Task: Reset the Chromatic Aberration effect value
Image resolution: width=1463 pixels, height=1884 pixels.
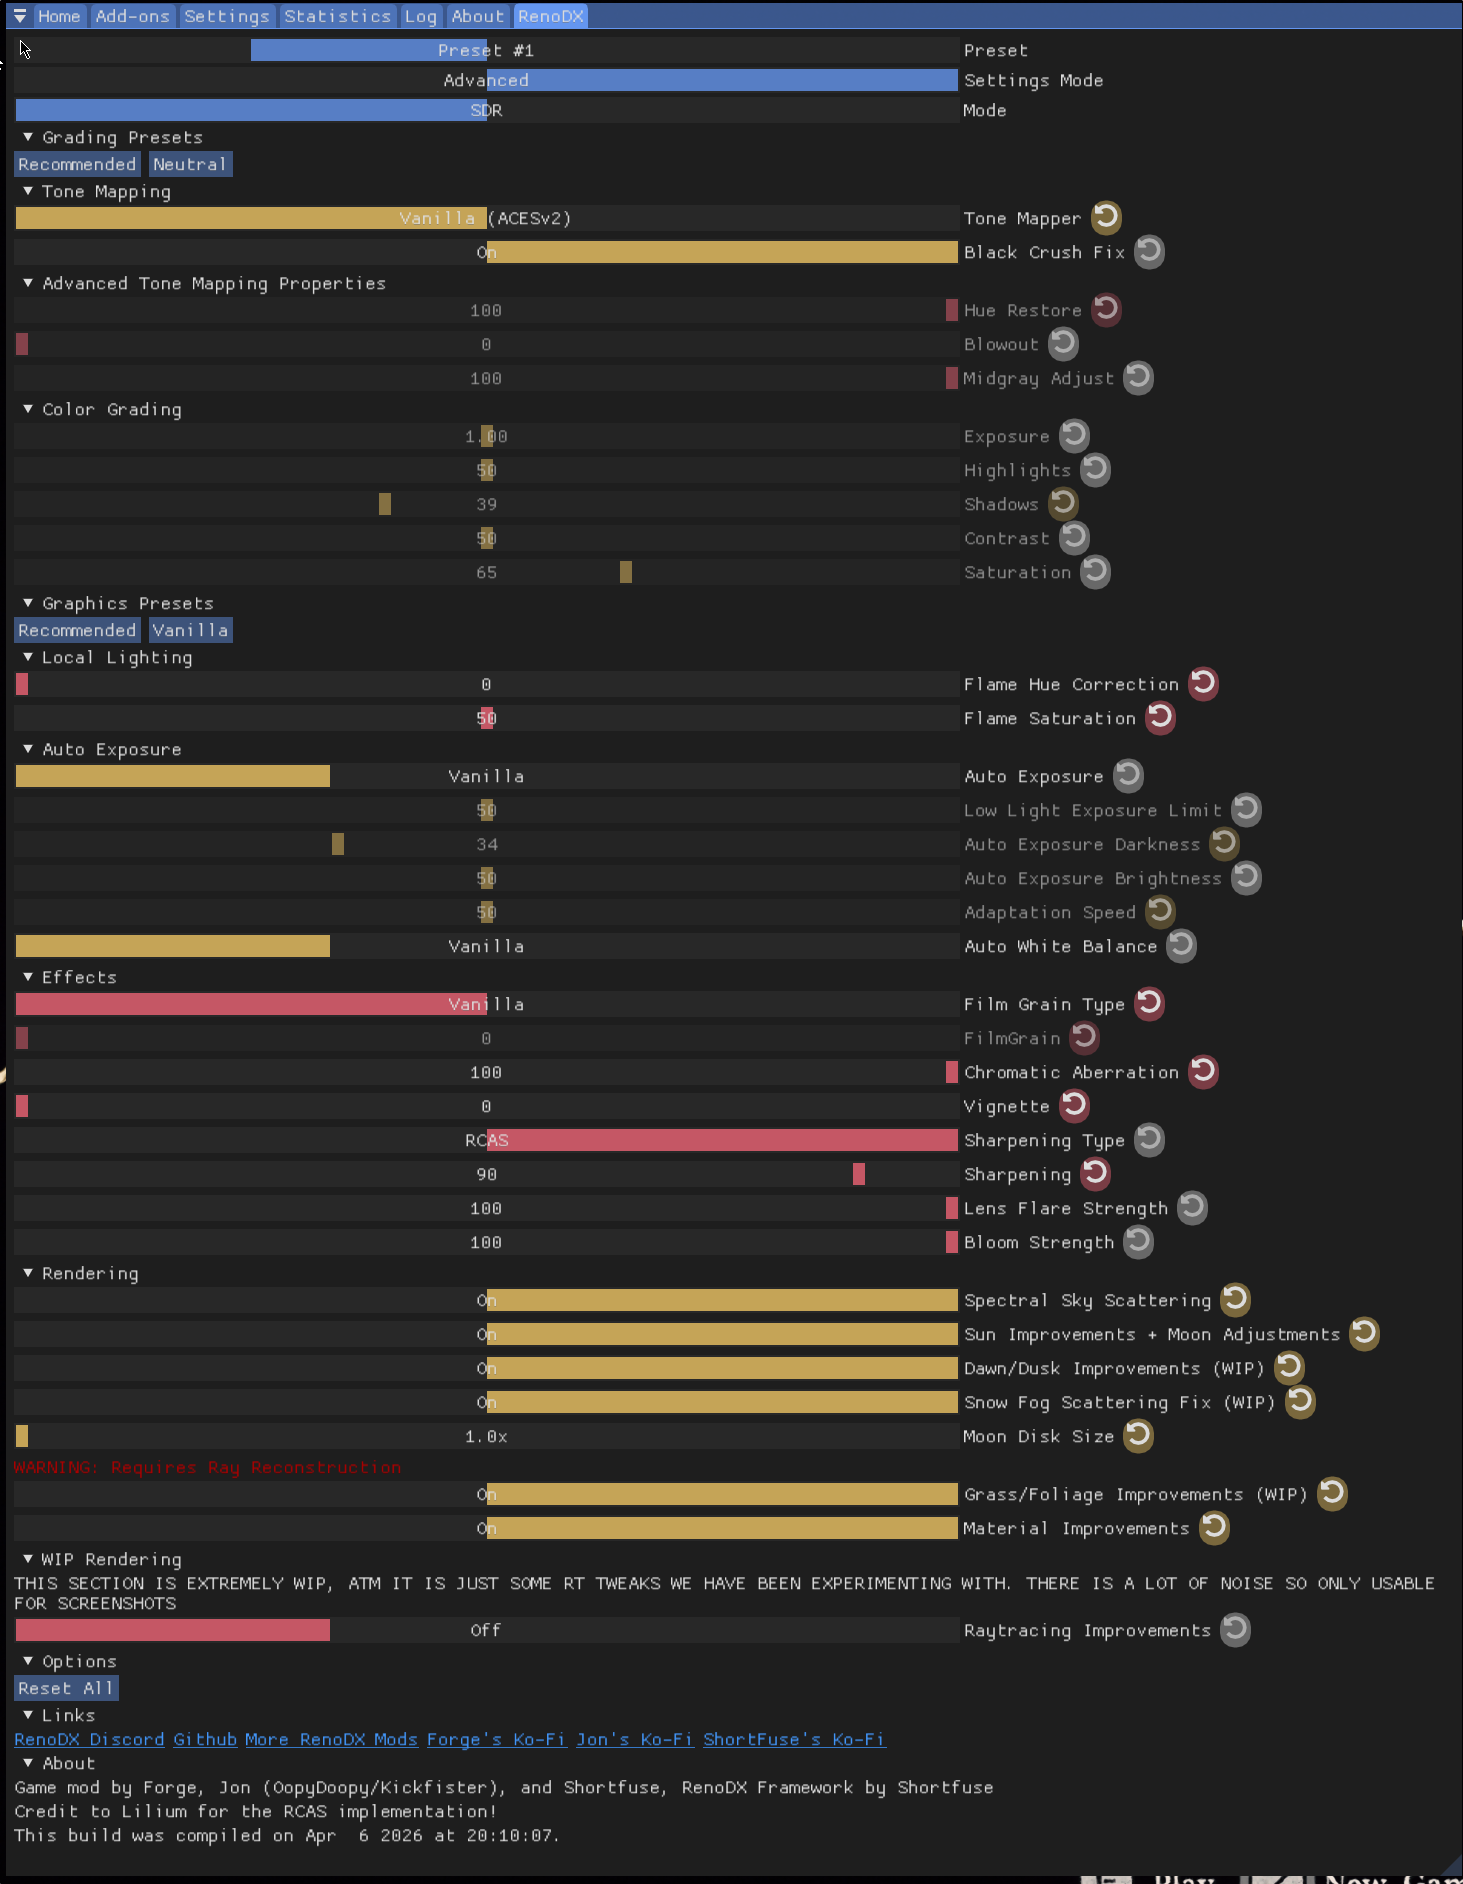Action: pyautogui.click(x=1203, y=1071)
